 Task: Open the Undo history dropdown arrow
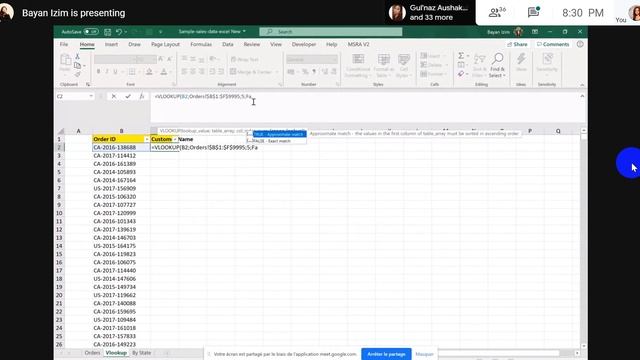click(125, 31)
